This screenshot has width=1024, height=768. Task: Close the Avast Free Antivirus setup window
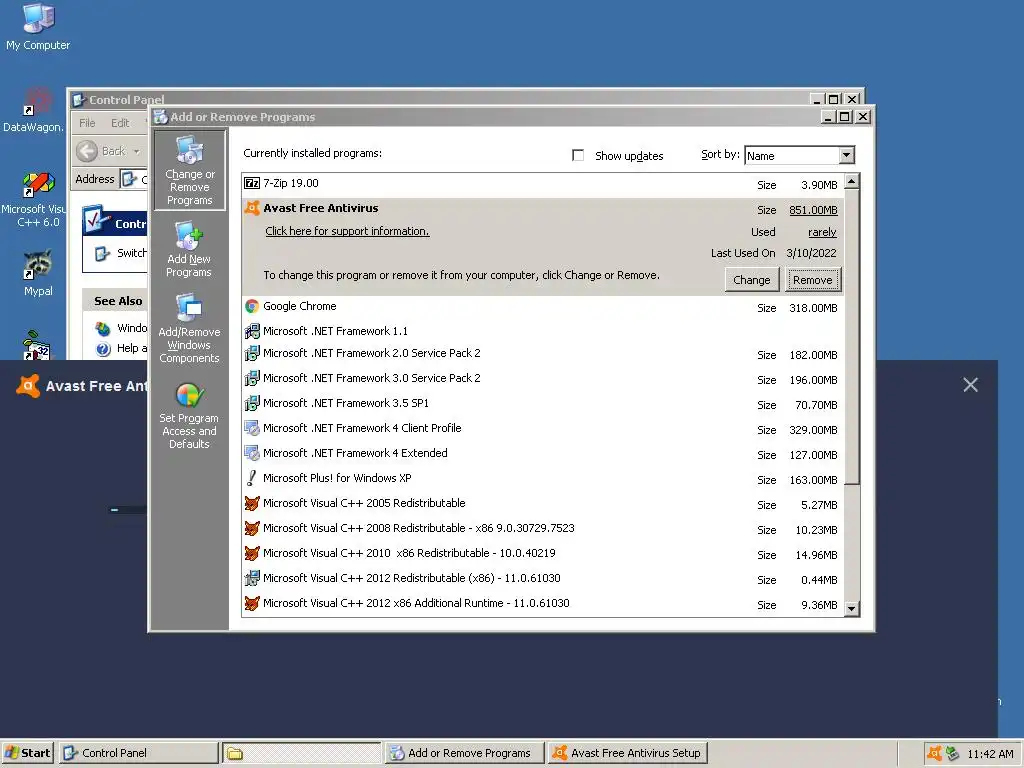[x=970, y=385]
